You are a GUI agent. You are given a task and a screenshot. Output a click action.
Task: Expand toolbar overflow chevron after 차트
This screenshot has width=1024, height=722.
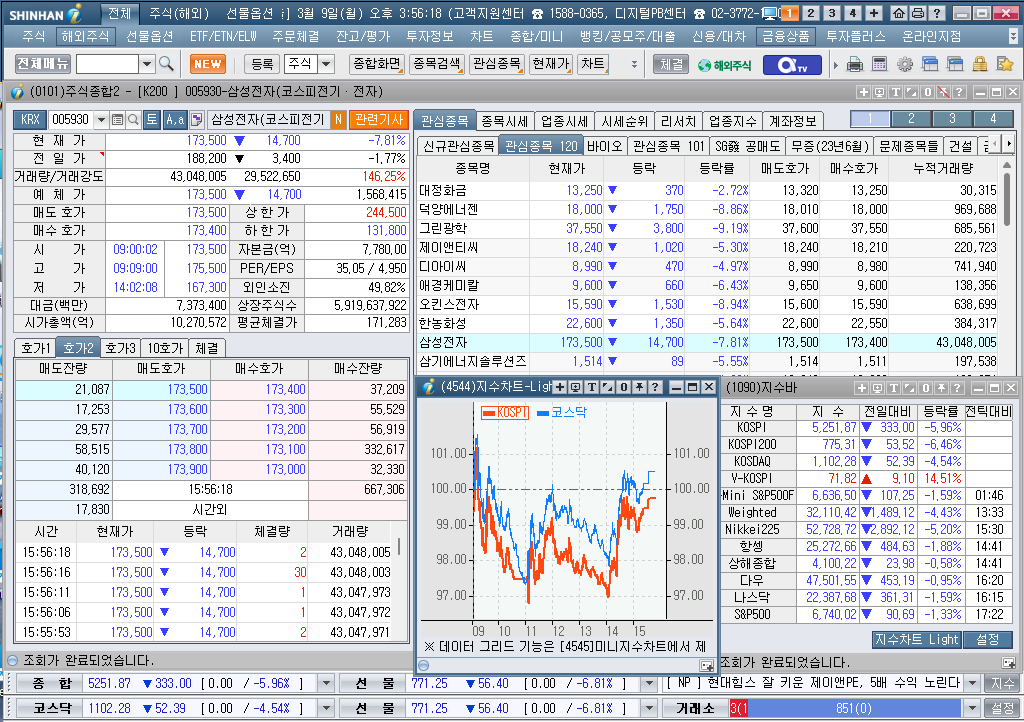coord(633,65)
